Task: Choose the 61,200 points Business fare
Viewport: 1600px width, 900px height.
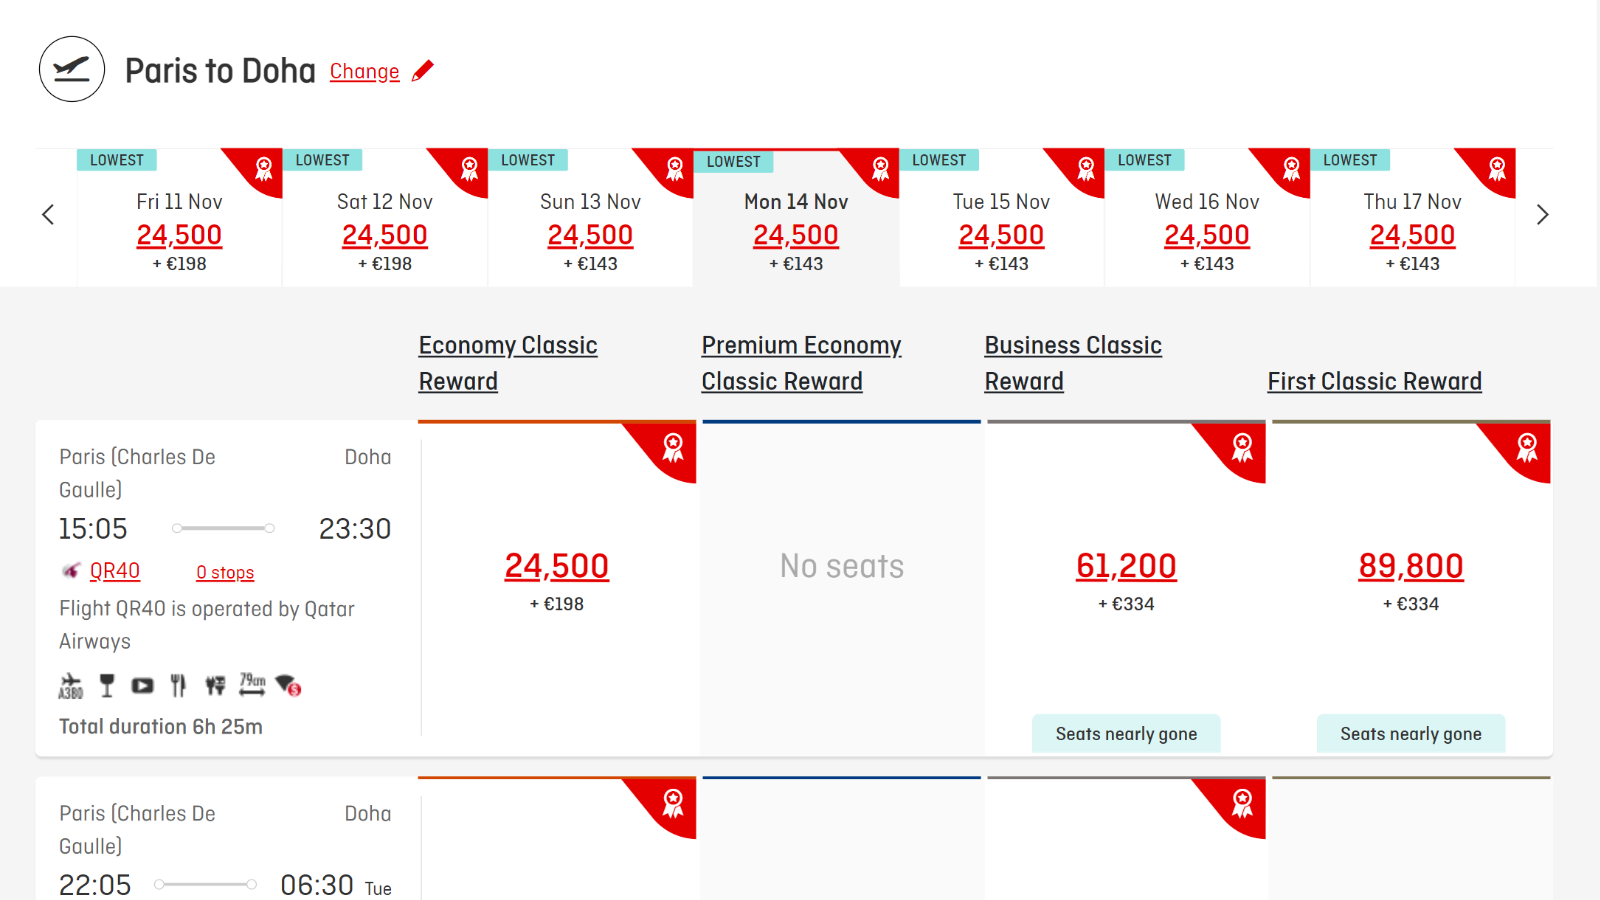Action: coord(1126,566)
